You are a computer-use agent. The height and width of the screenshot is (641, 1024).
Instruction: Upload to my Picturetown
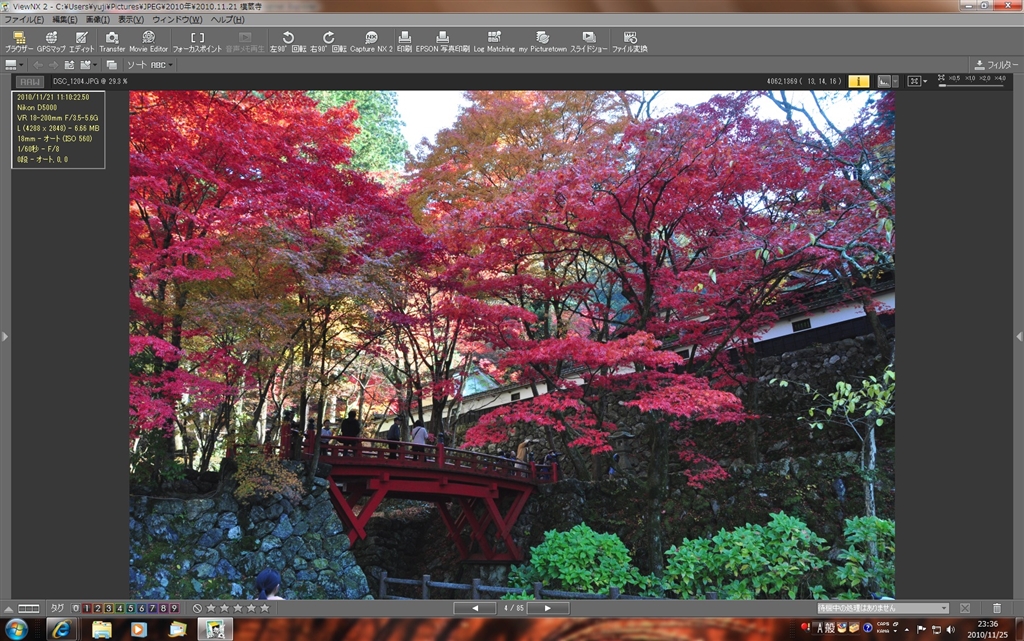pyautogui.click(x=542, y=41)
